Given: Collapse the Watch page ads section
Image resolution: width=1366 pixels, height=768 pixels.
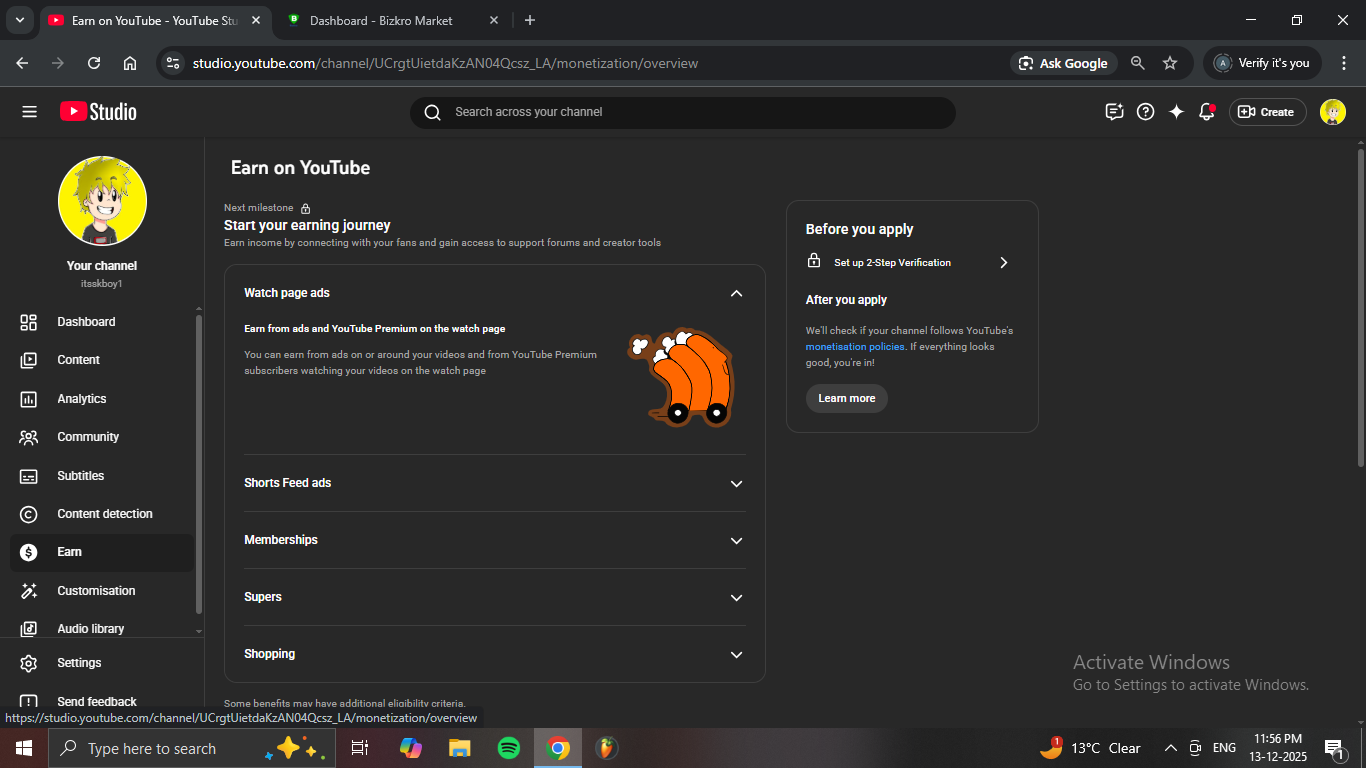Looking at the screenshot, I should (736, 293).
